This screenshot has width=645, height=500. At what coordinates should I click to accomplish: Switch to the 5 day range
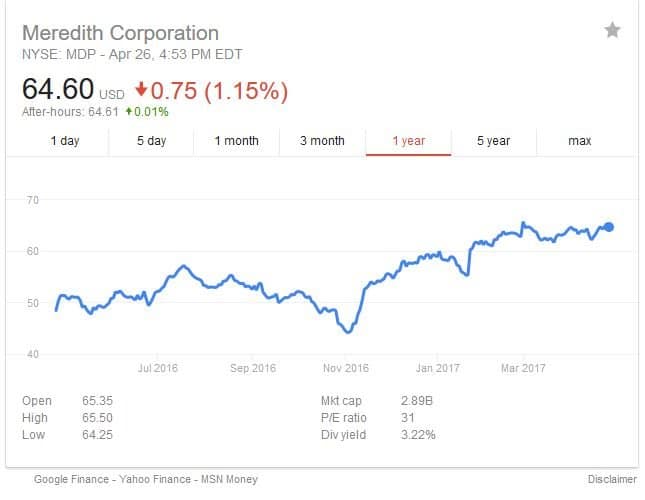point(151,141)
